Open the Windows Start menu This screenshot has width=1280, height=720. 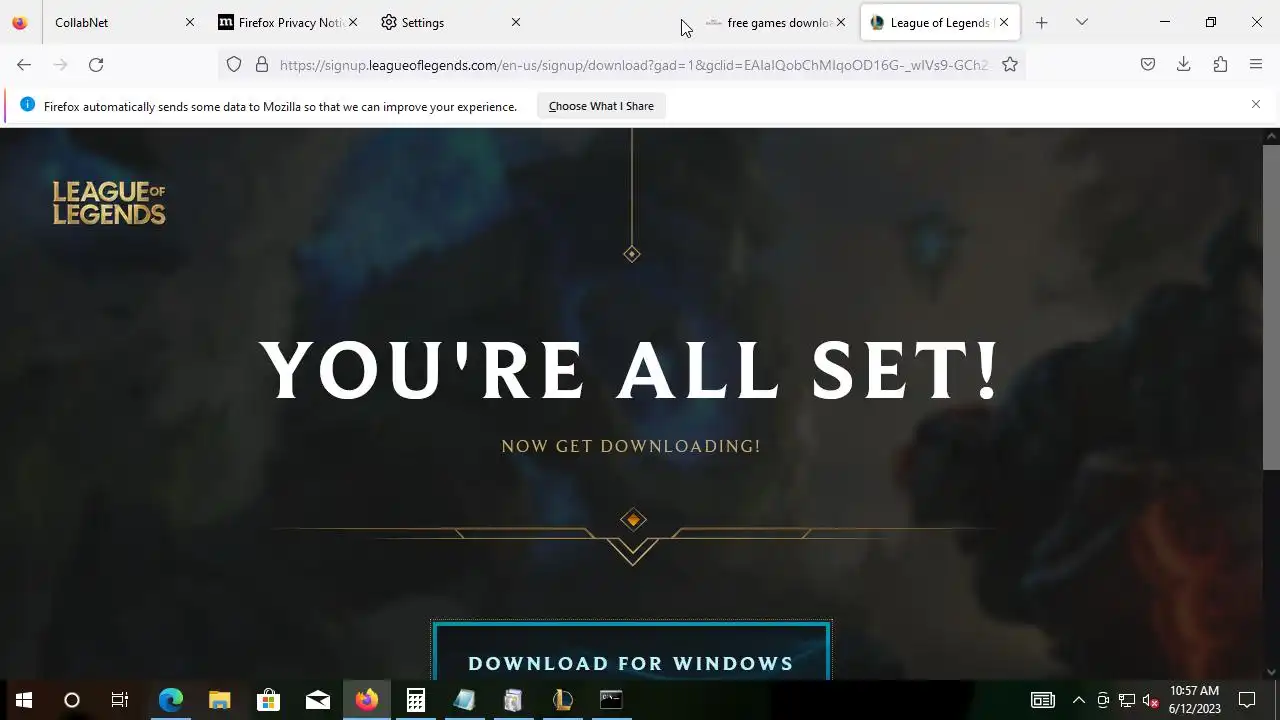(x=24, y=700)
